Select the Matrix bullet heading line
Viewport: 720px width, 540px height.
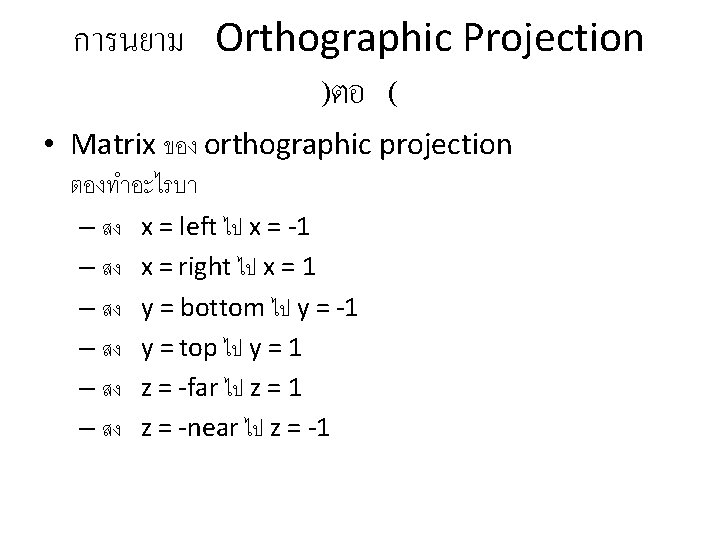click(291, 146)
